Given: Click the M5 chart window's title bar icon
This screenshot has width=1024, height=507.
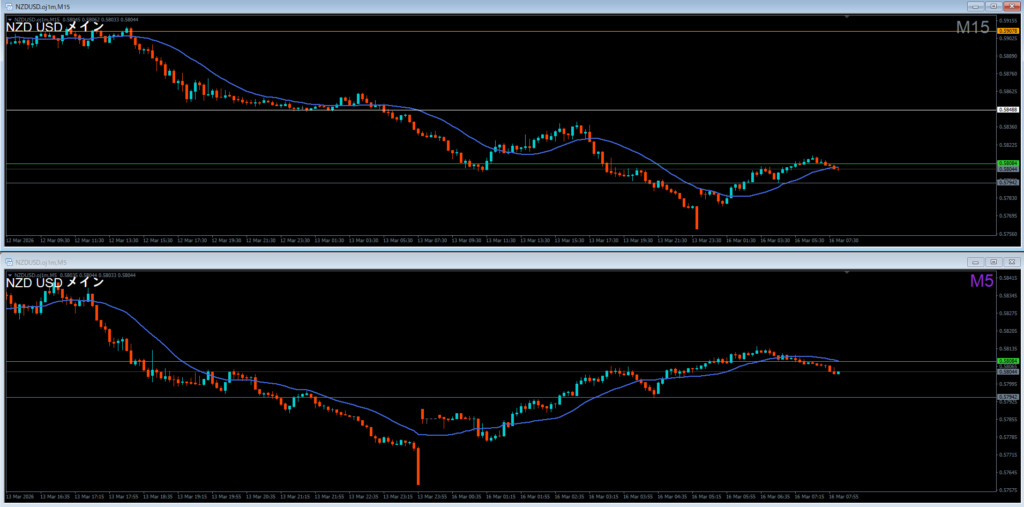Looking at the screenshot, I should pyautogui.click(x=7, y=262).
